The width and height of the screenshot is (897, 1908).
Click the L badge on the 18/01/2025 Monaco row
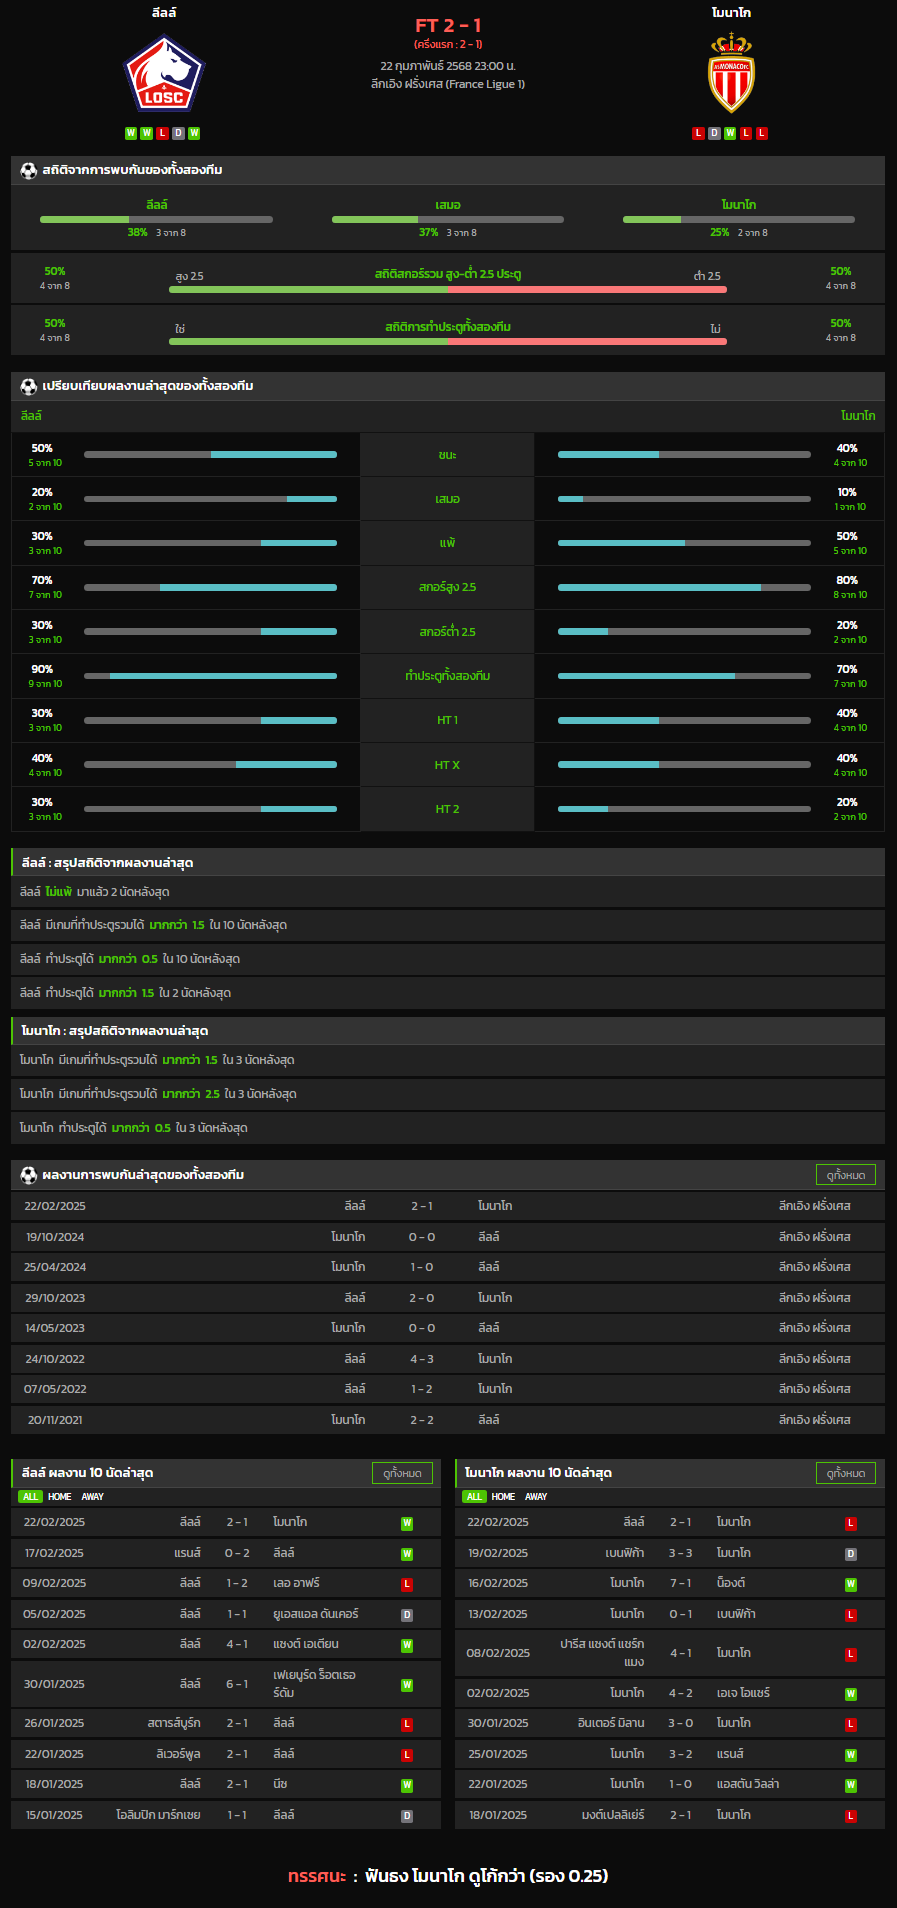click(851, 1816)
